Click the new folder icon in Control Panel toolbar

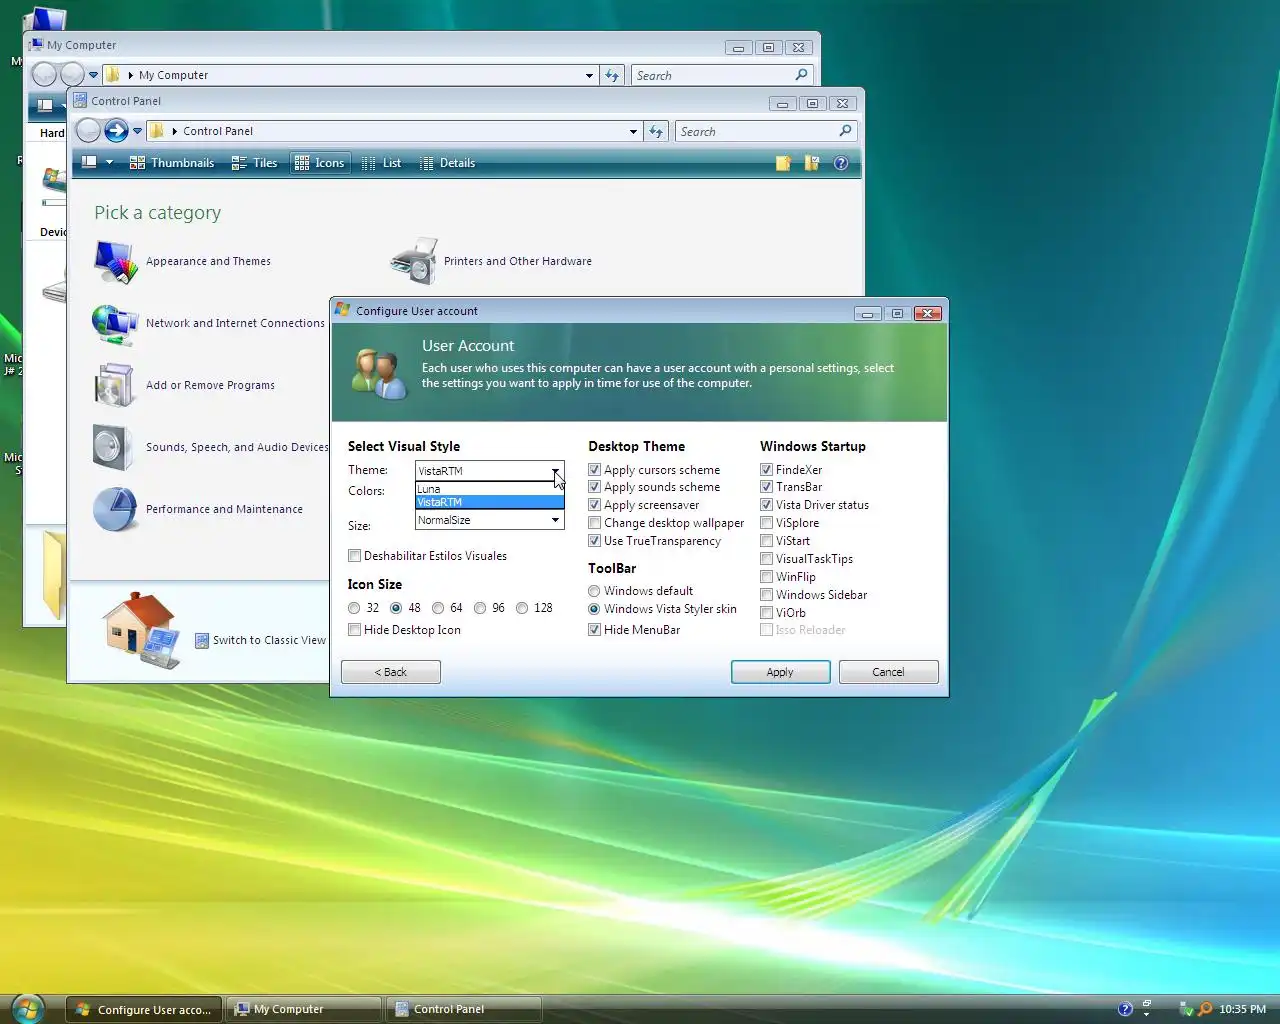(783, 163)
